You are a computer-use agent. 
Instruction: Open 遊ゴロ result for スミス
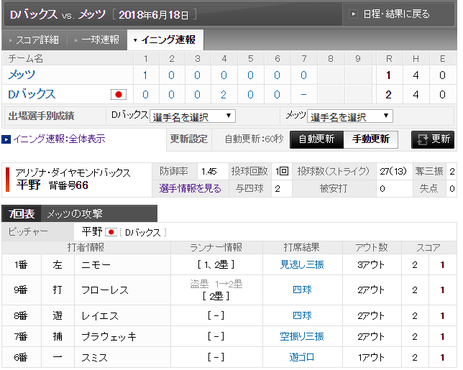[x=302, y=357]
